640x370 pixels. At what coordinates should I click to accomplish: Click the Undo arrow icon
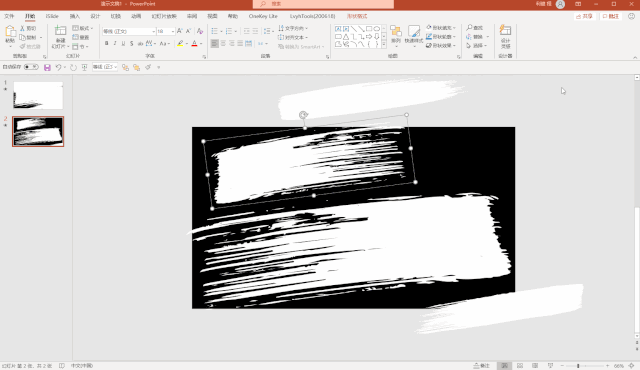tap(58, 67)
